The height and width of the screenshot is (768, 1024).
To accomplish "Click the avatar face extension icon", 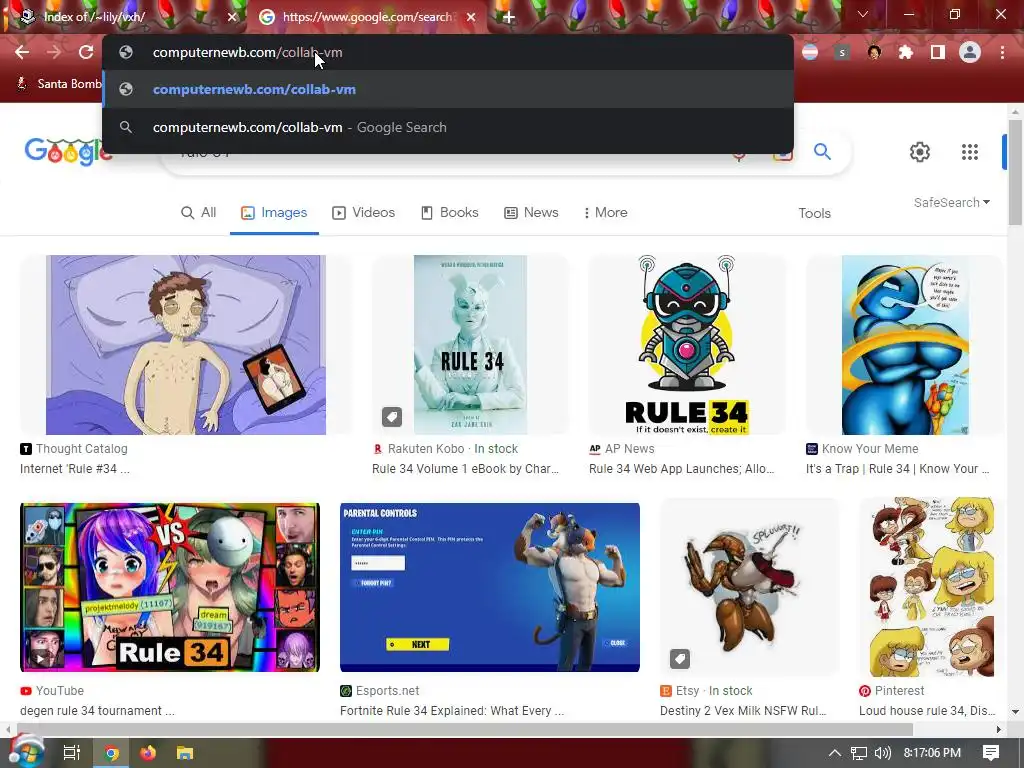I will (874, 52).
